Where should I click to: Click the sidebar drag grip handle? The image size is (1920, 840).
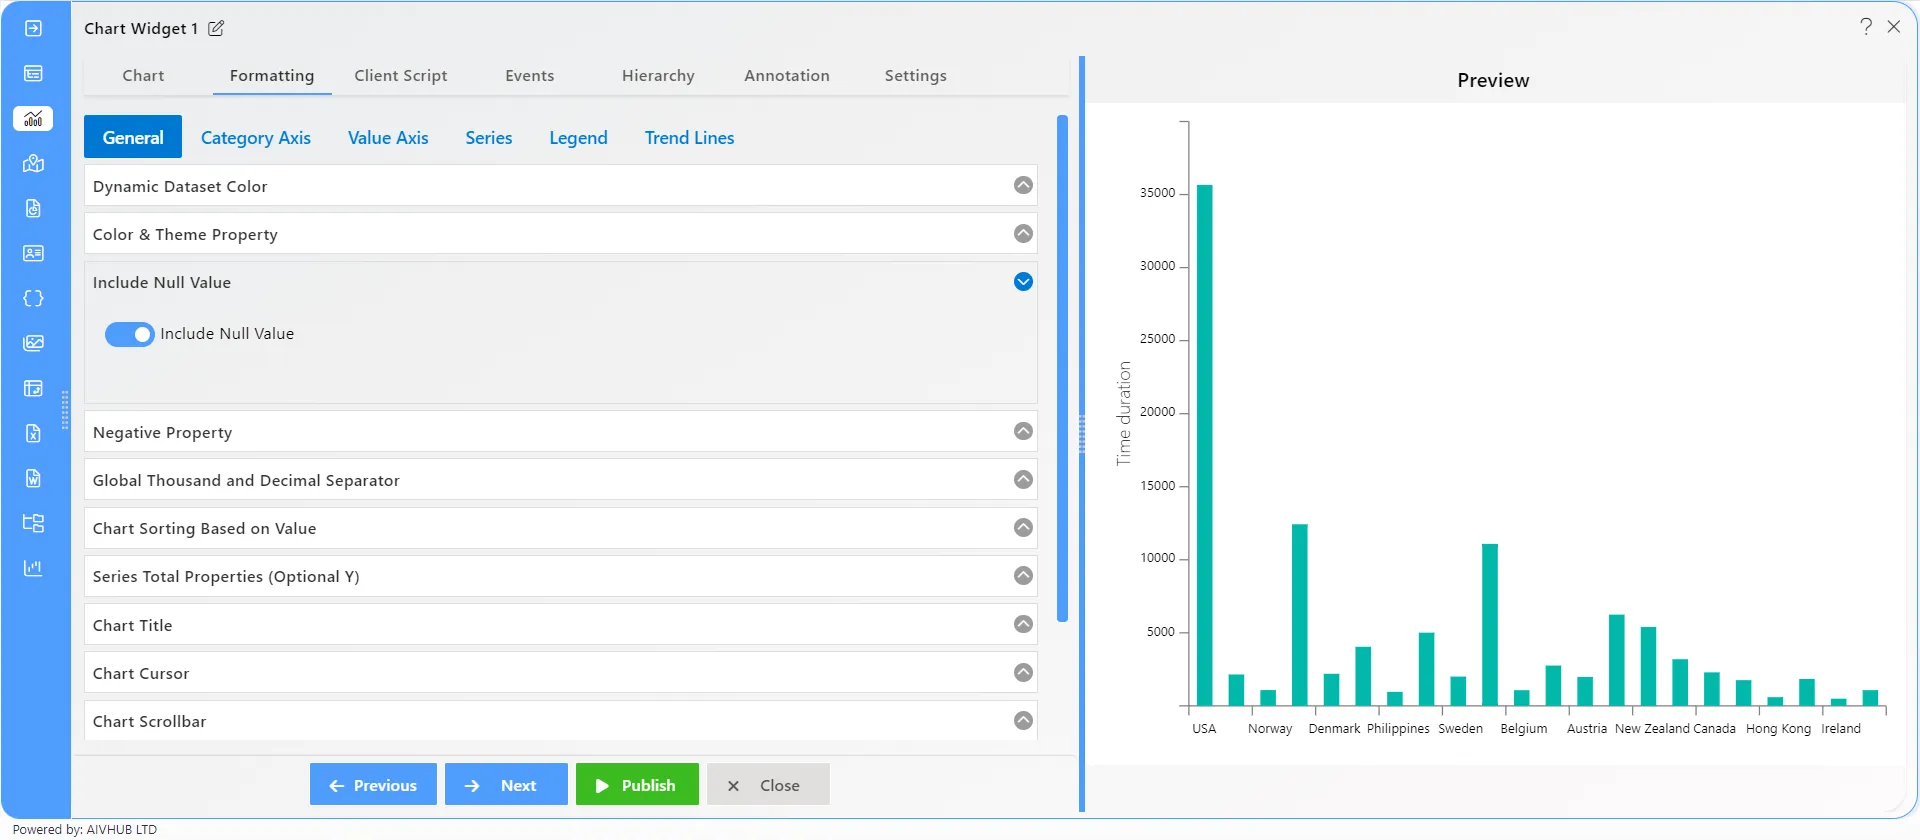(x=65, y=410)
